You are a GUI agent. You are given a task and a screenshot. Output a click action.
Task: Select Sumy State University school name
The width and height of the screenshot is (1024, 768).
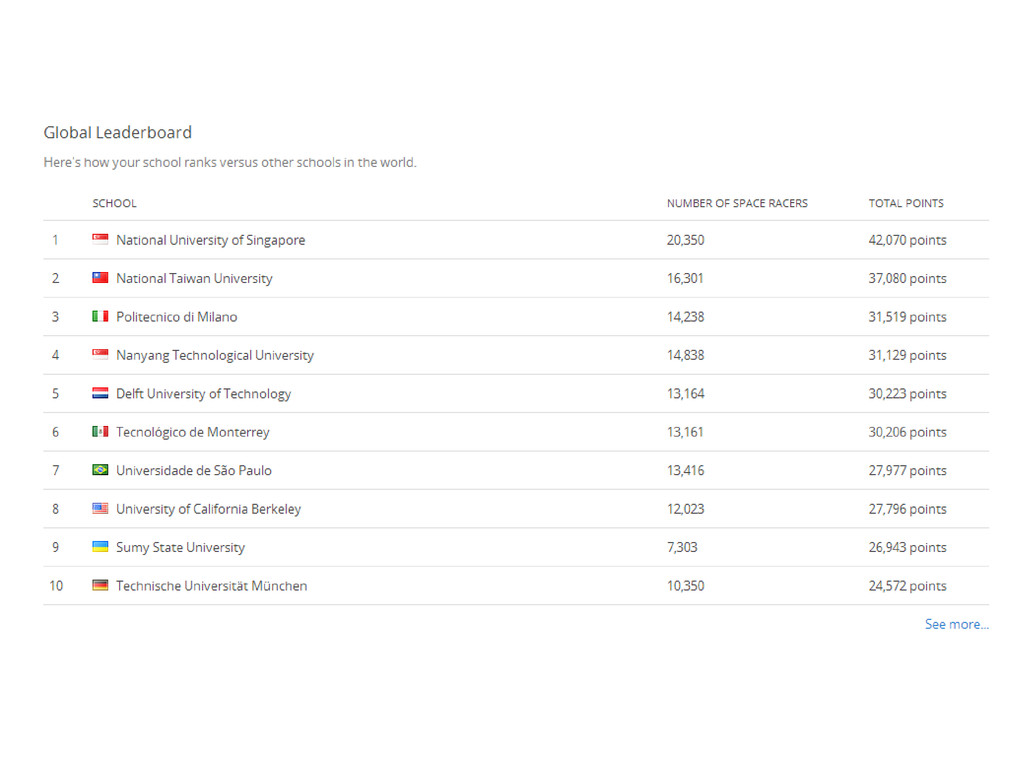[x=180, y=548]
